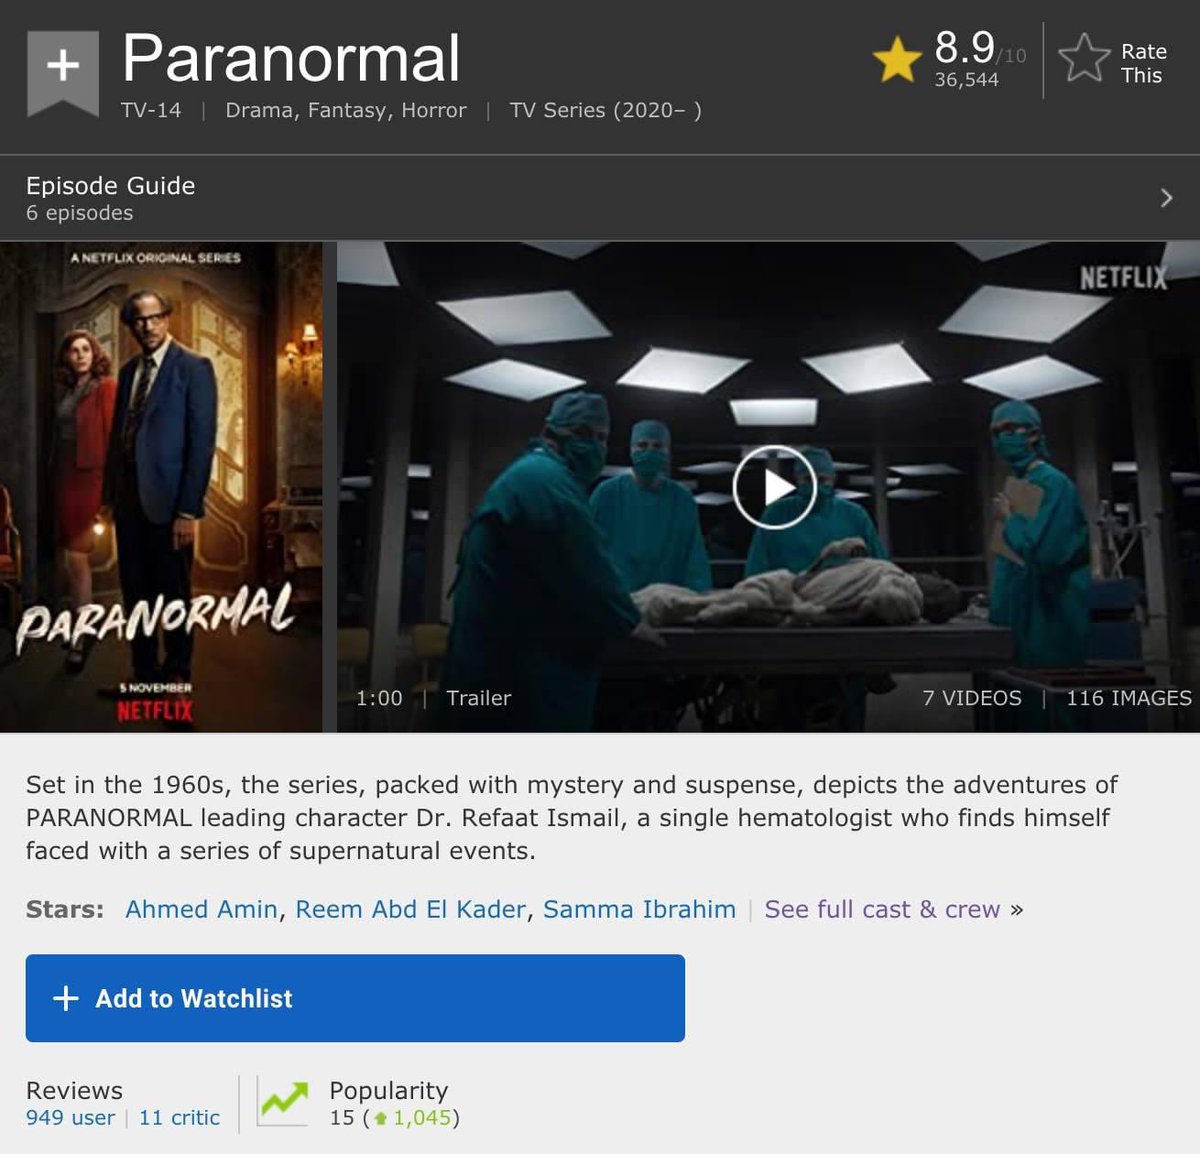The image size is (1200, 1154).
Task: Click the 8.9 rating score
Action: [x=965, y=47]
